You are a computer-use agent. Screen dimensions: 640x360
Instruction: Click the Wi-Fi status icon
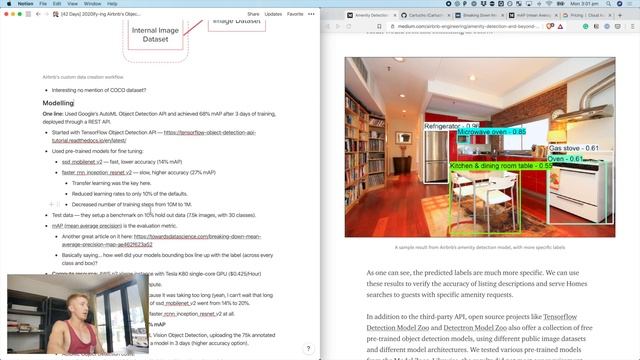(x=549, y=4)
